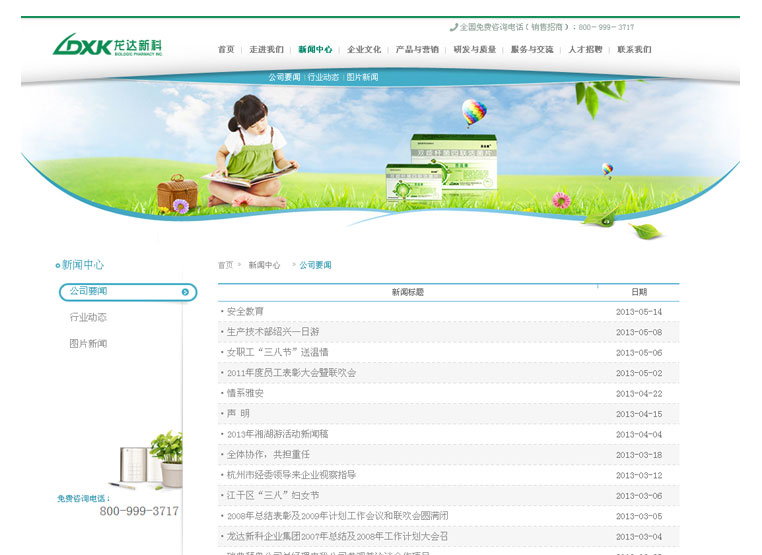Open the article 杭州市经委领导来企业视察指导
Screen dimensions: 762x555
pos(291,475)
